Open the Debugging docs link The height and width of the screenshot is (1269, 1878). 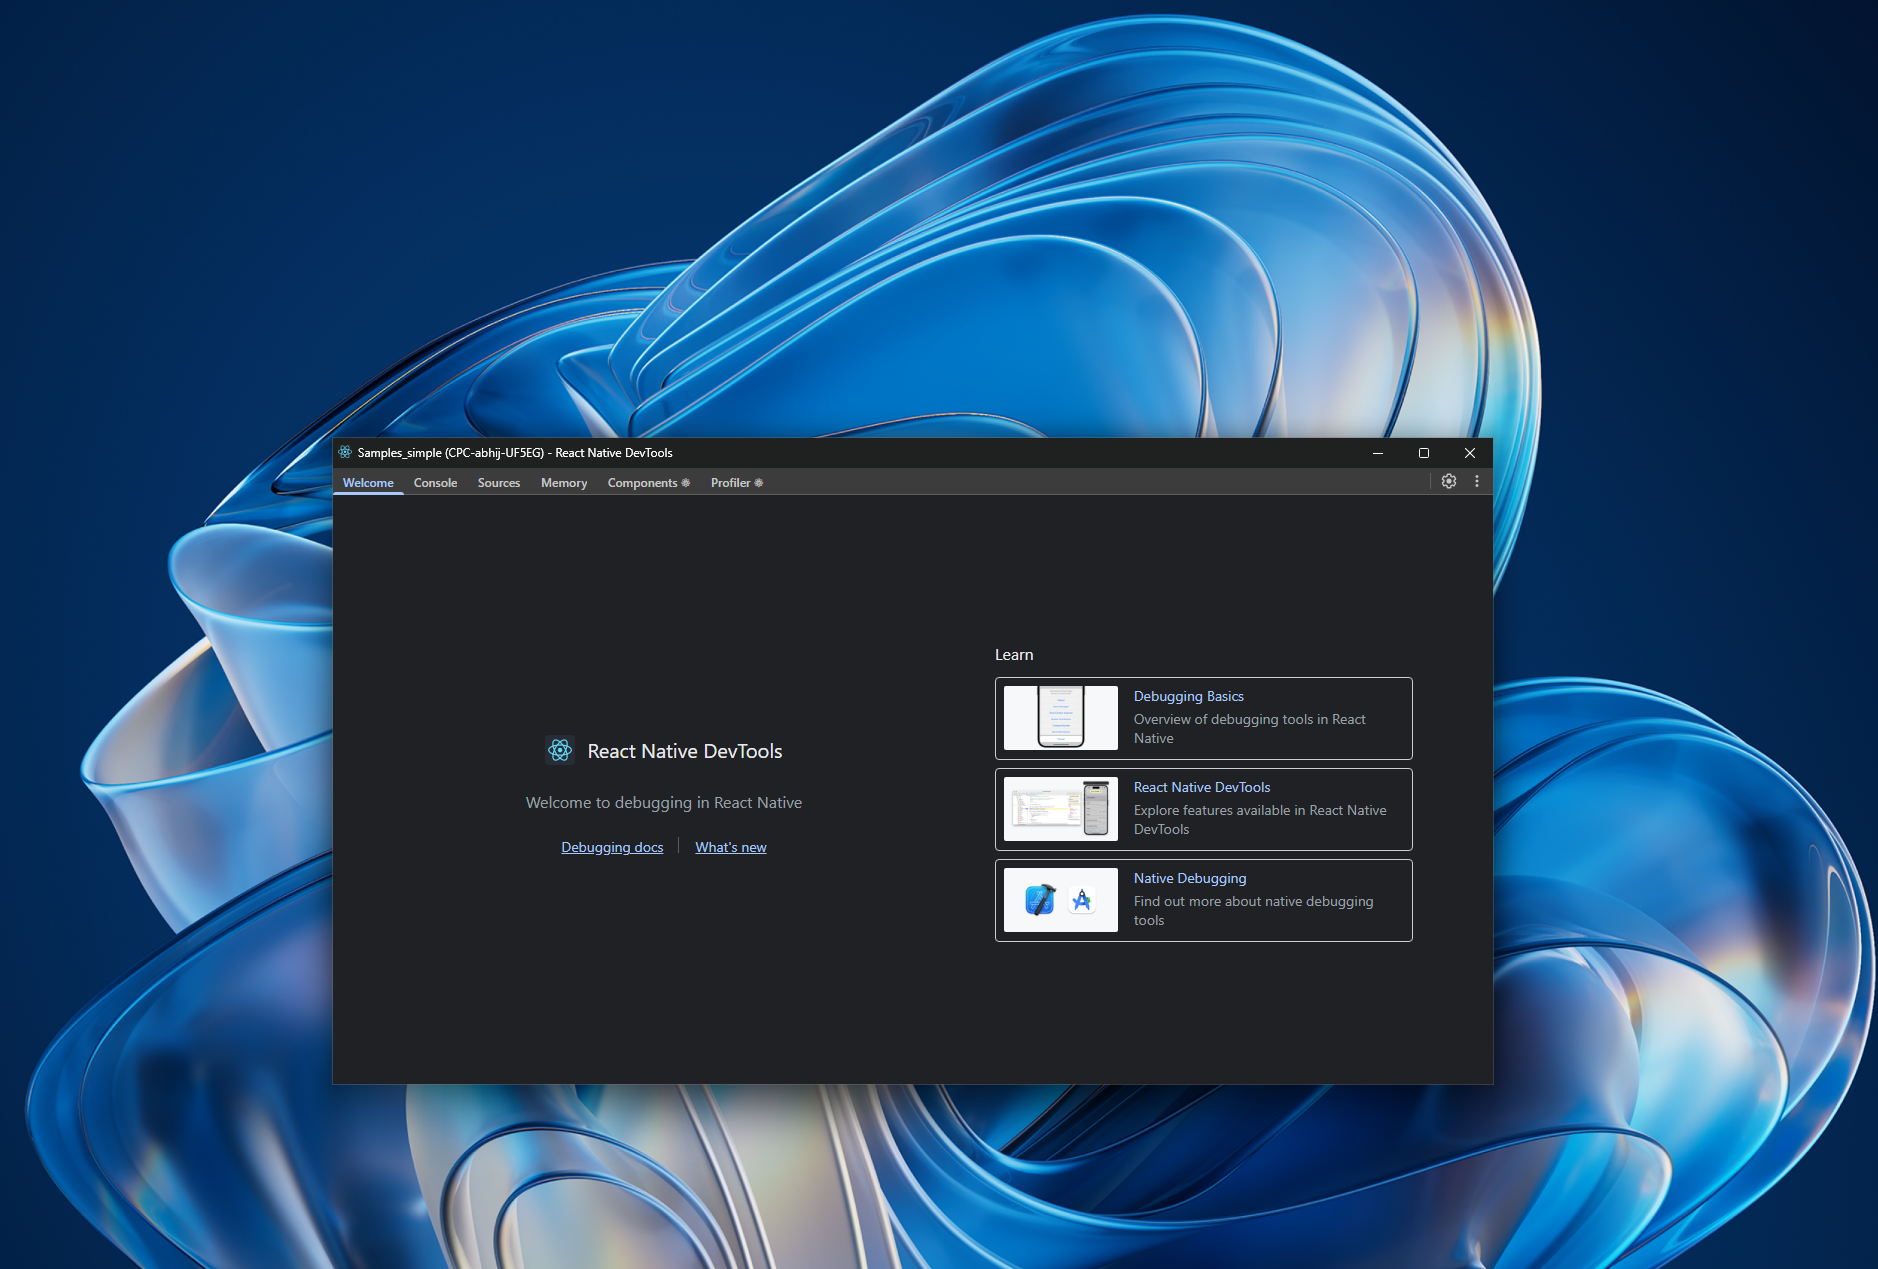612,847
